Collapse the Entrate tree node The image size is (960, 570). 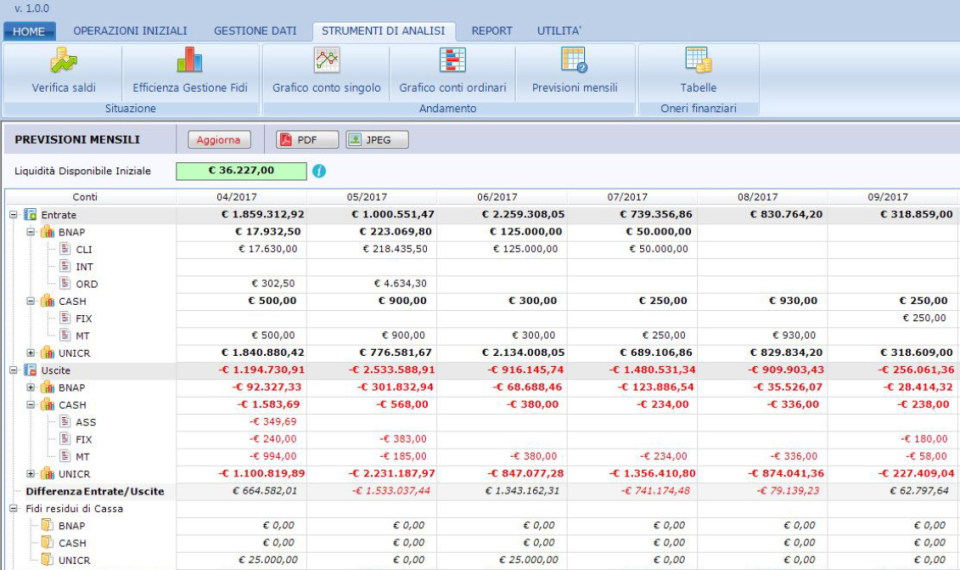tap(14, 215)
